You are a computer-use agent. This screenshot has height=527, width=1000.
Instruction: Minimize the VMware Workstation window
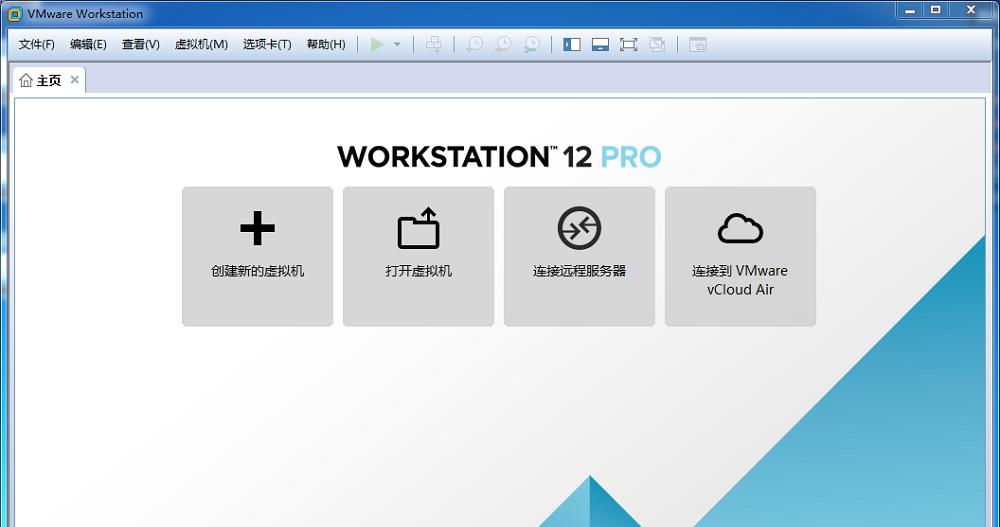tap(910, 10)
